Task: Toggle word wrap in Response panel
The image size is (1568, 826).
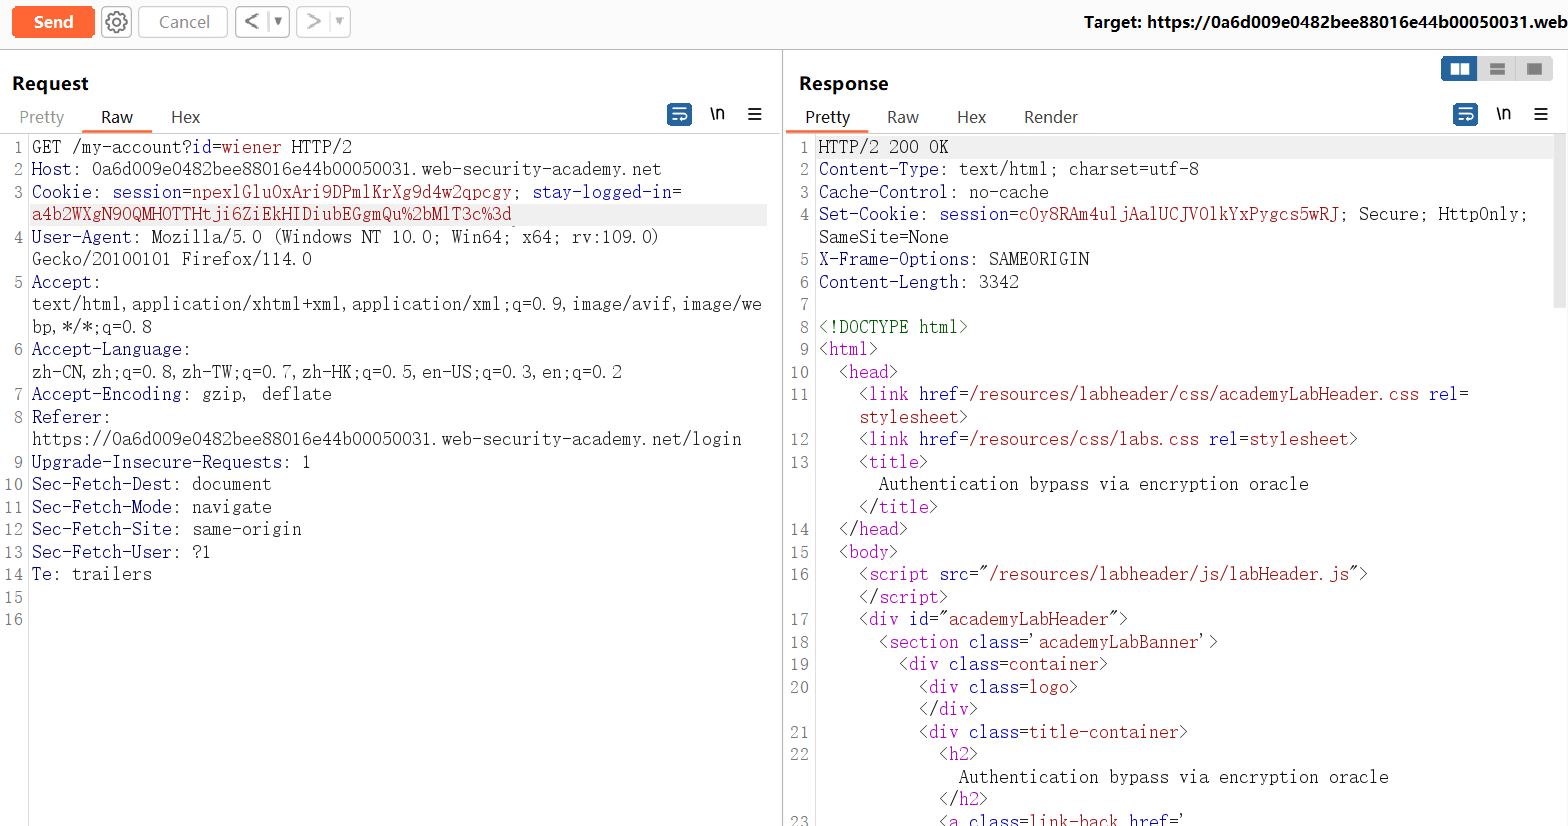Action: coord(1465,115)
